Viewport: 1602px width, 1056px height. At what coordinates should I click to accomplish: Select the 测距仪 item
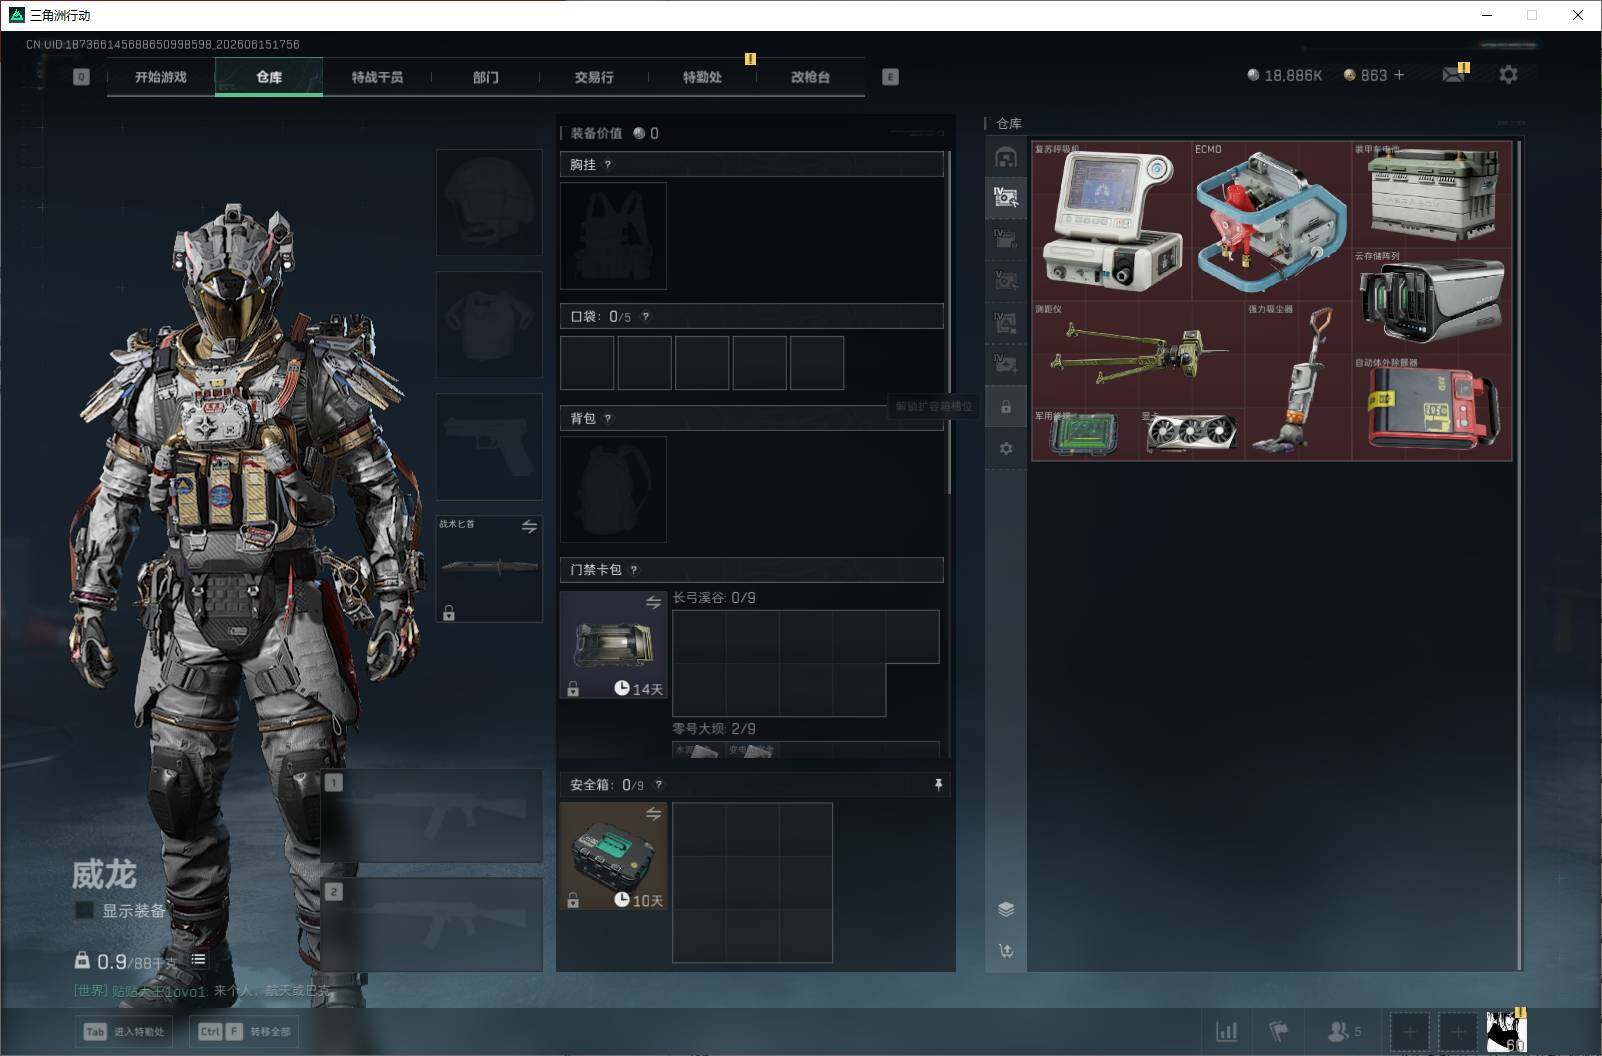(x=1138, y=355)
